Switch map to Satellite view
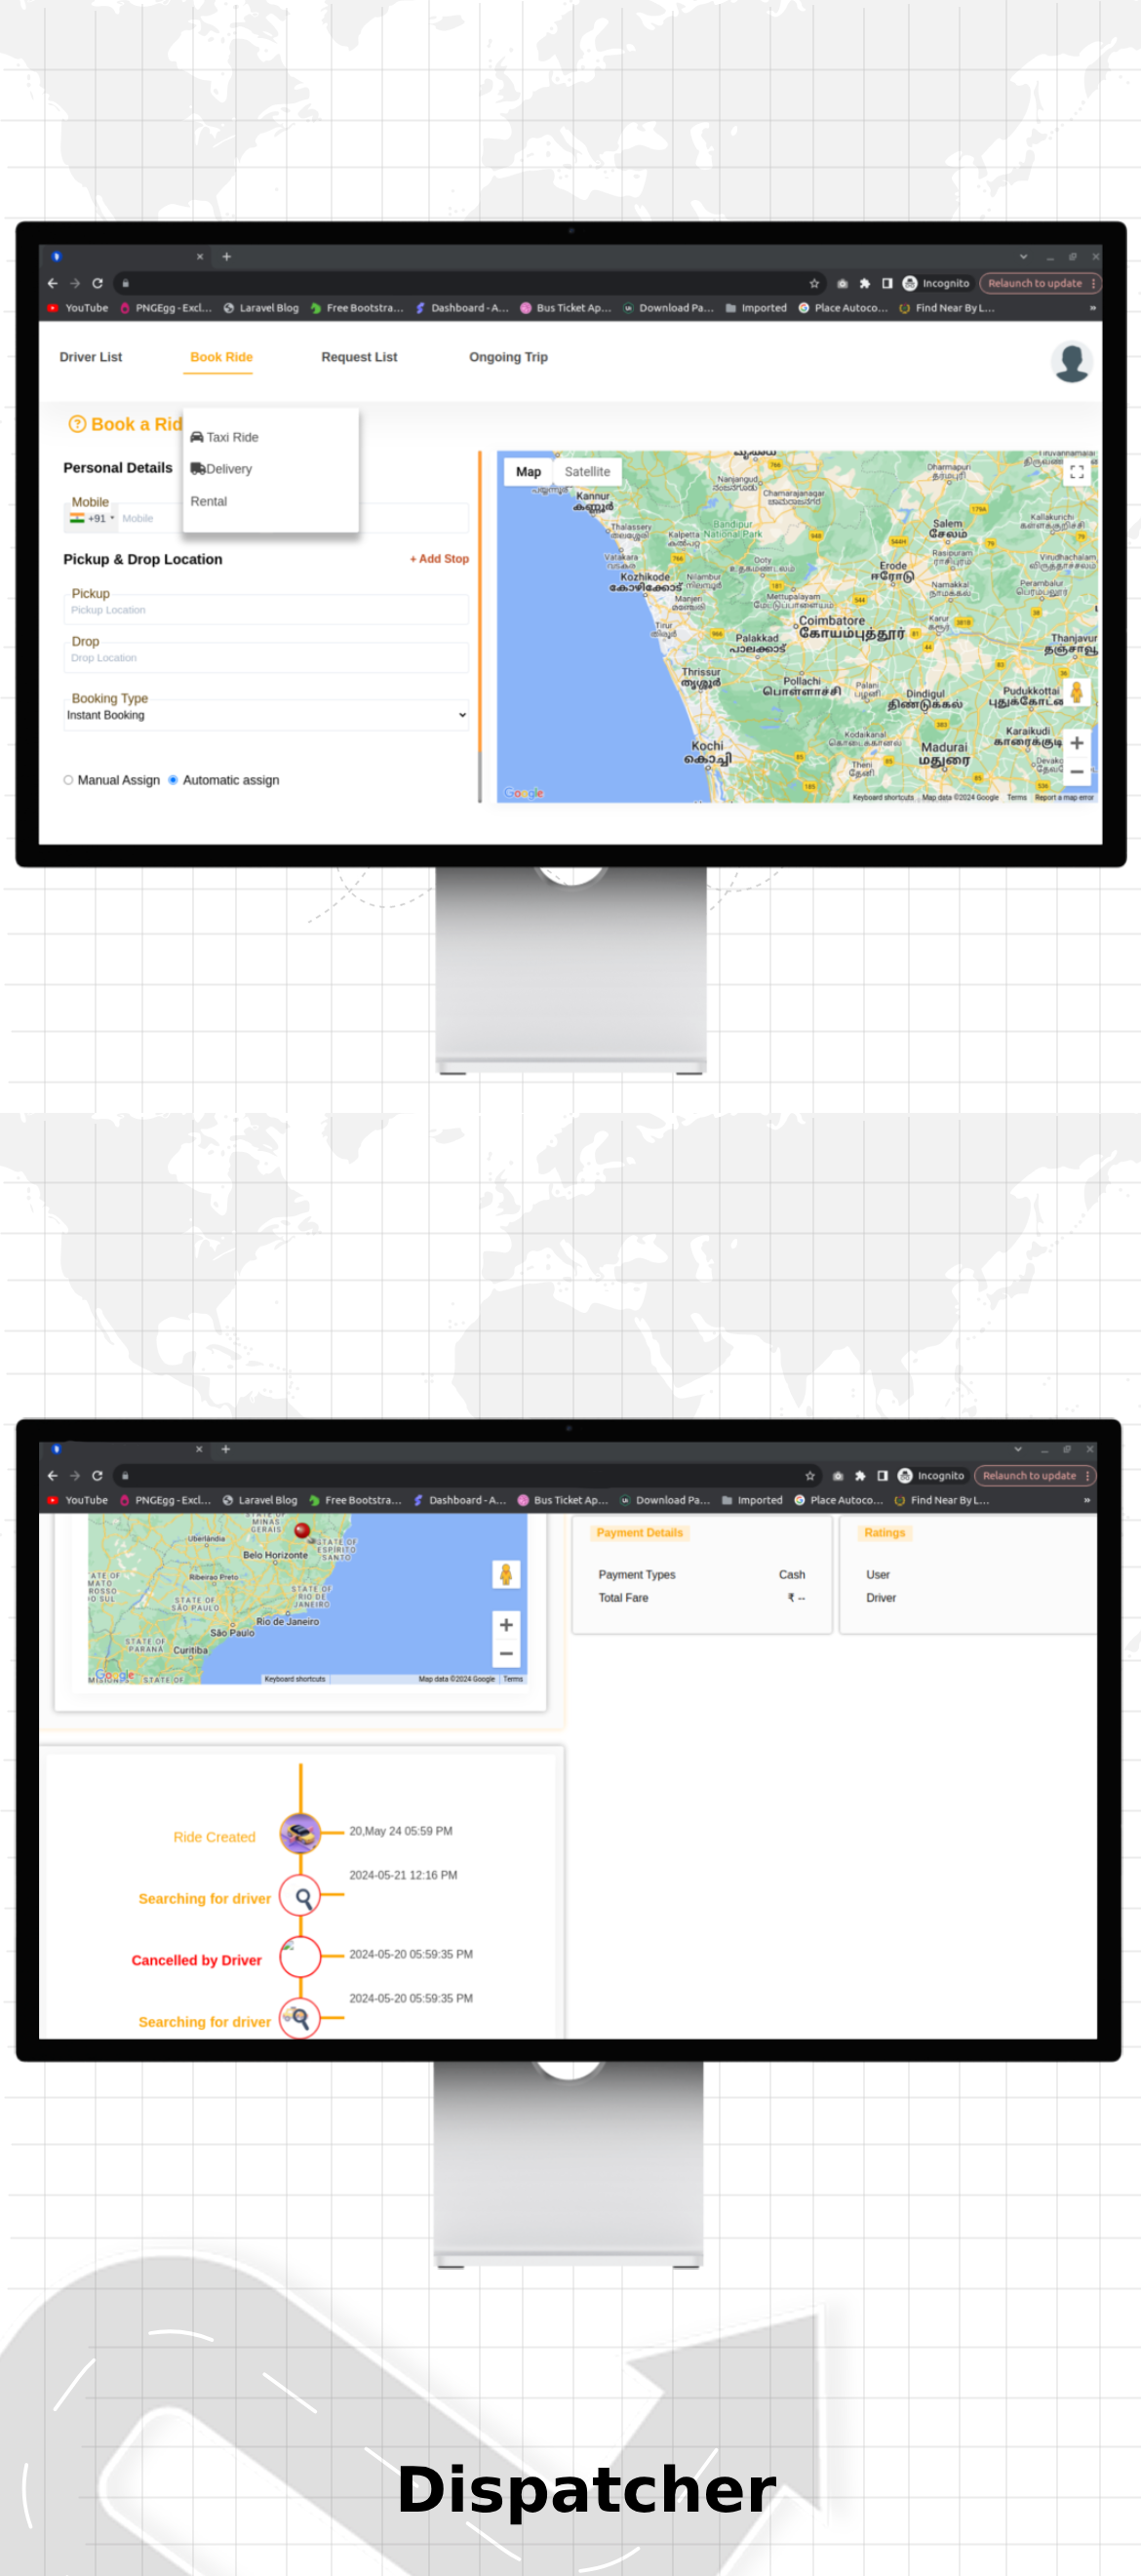The height and width of the screenshot is (2576, 1141). [x=587, y=472]
